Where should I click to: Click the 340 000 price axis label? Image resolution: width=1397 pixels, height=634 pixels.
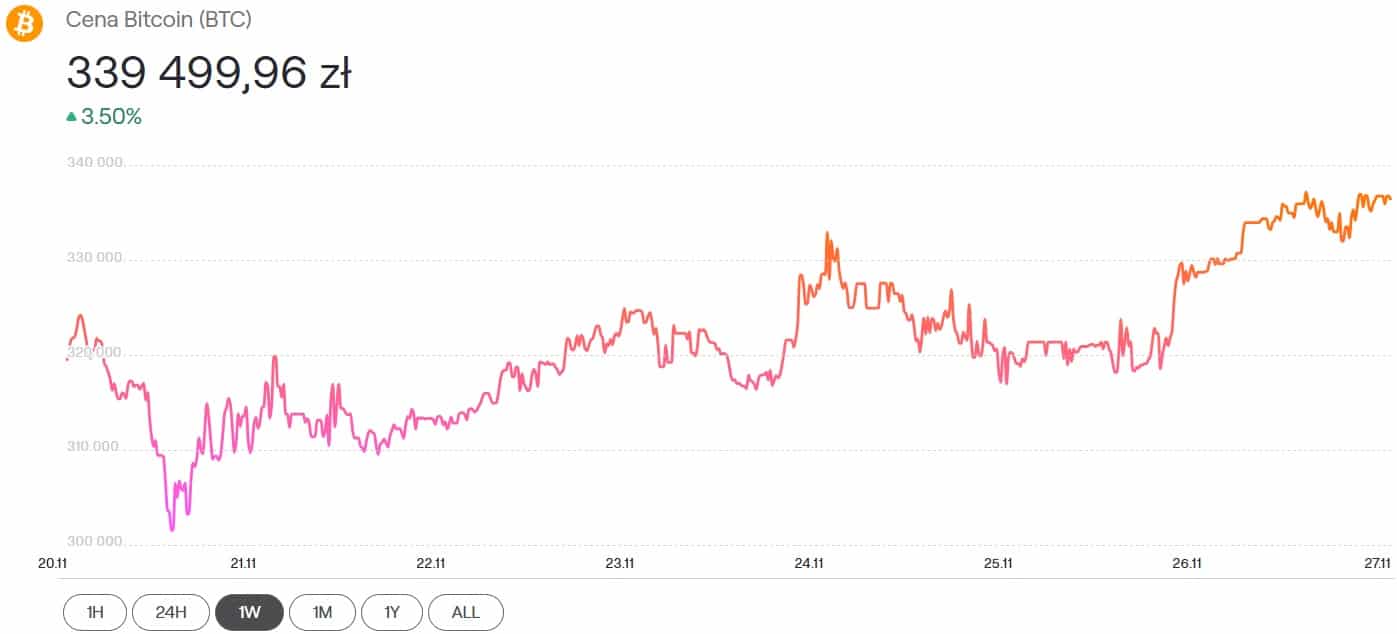94,163
